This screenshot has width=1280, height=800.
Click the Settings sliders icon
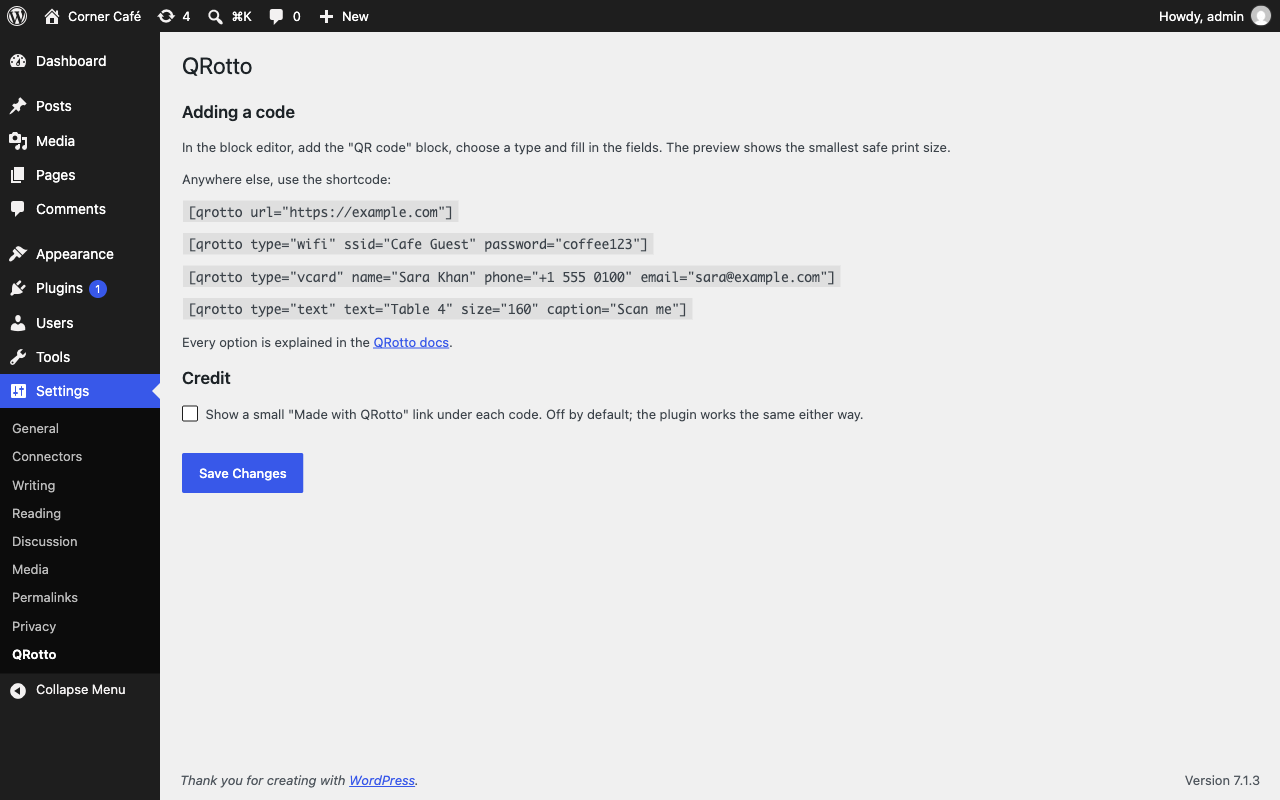pos(18,391)
